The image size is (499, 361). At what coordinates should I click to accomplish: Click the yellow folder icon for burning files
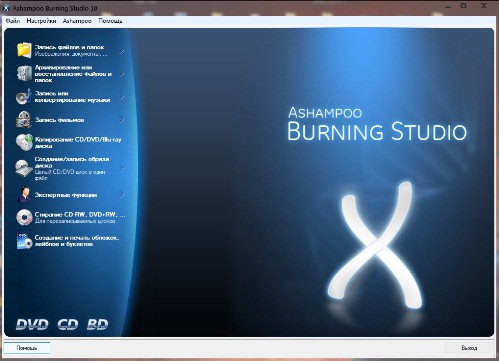click(x=24, y=50)
